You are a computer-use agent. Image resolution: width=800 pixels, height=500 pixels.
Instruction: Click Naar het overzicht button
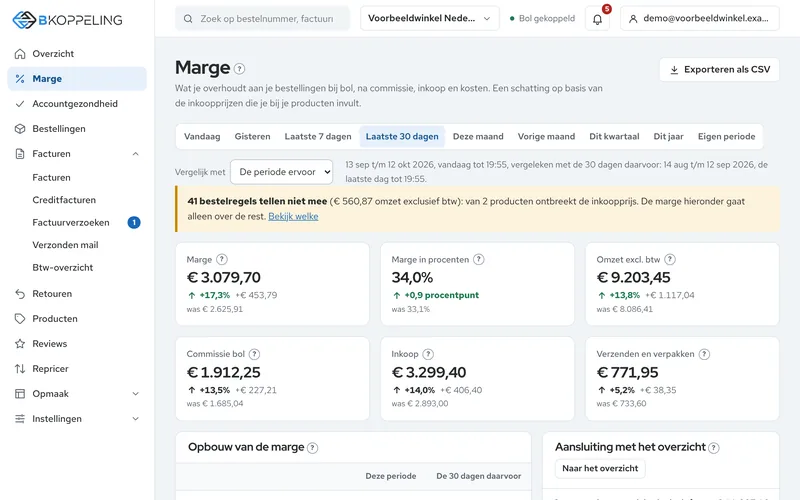600,468
